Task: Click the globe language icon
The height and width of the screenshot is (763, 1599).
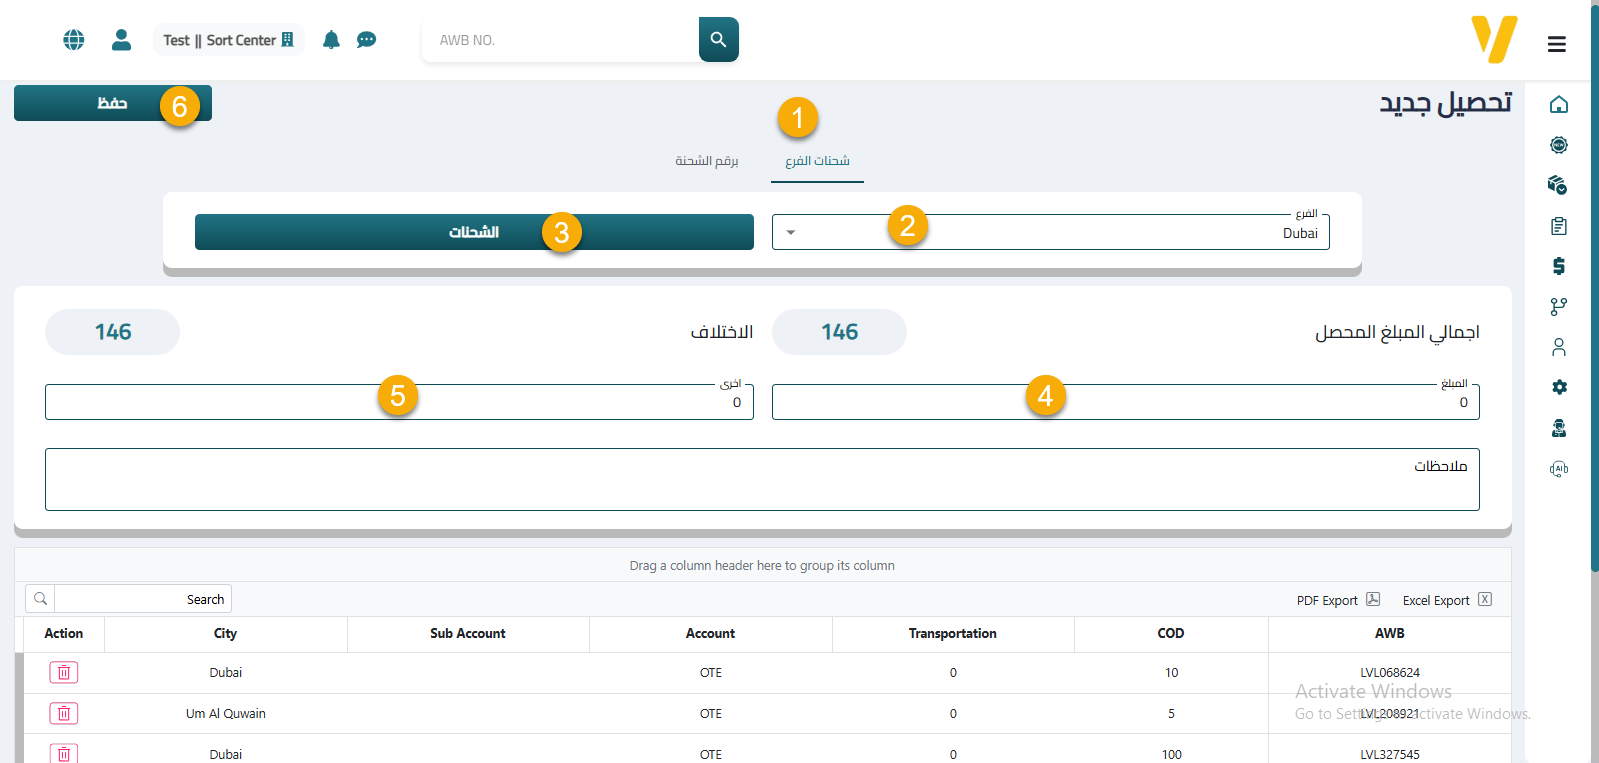Action: pos(74,40)
